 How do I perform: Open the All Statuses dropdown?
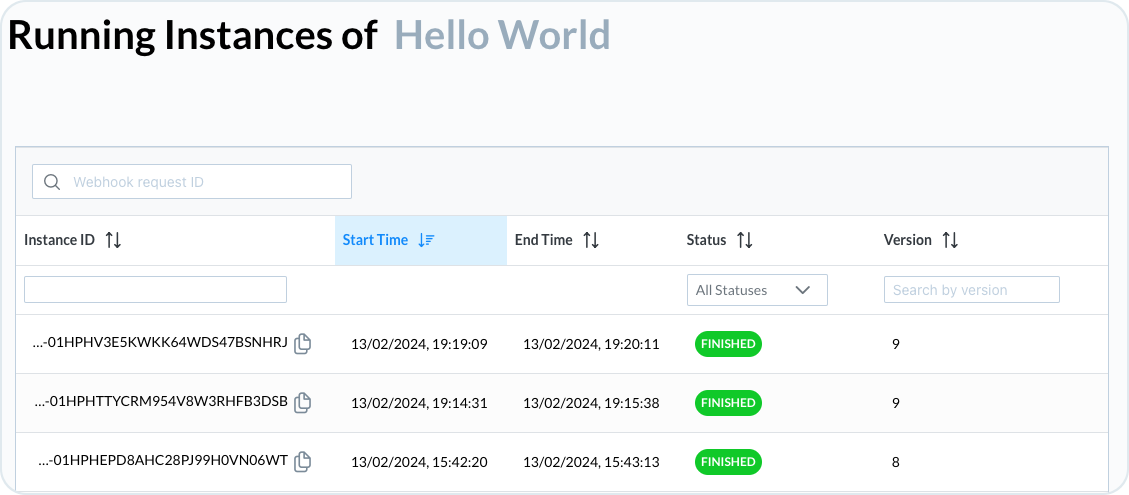pos(757,290)
